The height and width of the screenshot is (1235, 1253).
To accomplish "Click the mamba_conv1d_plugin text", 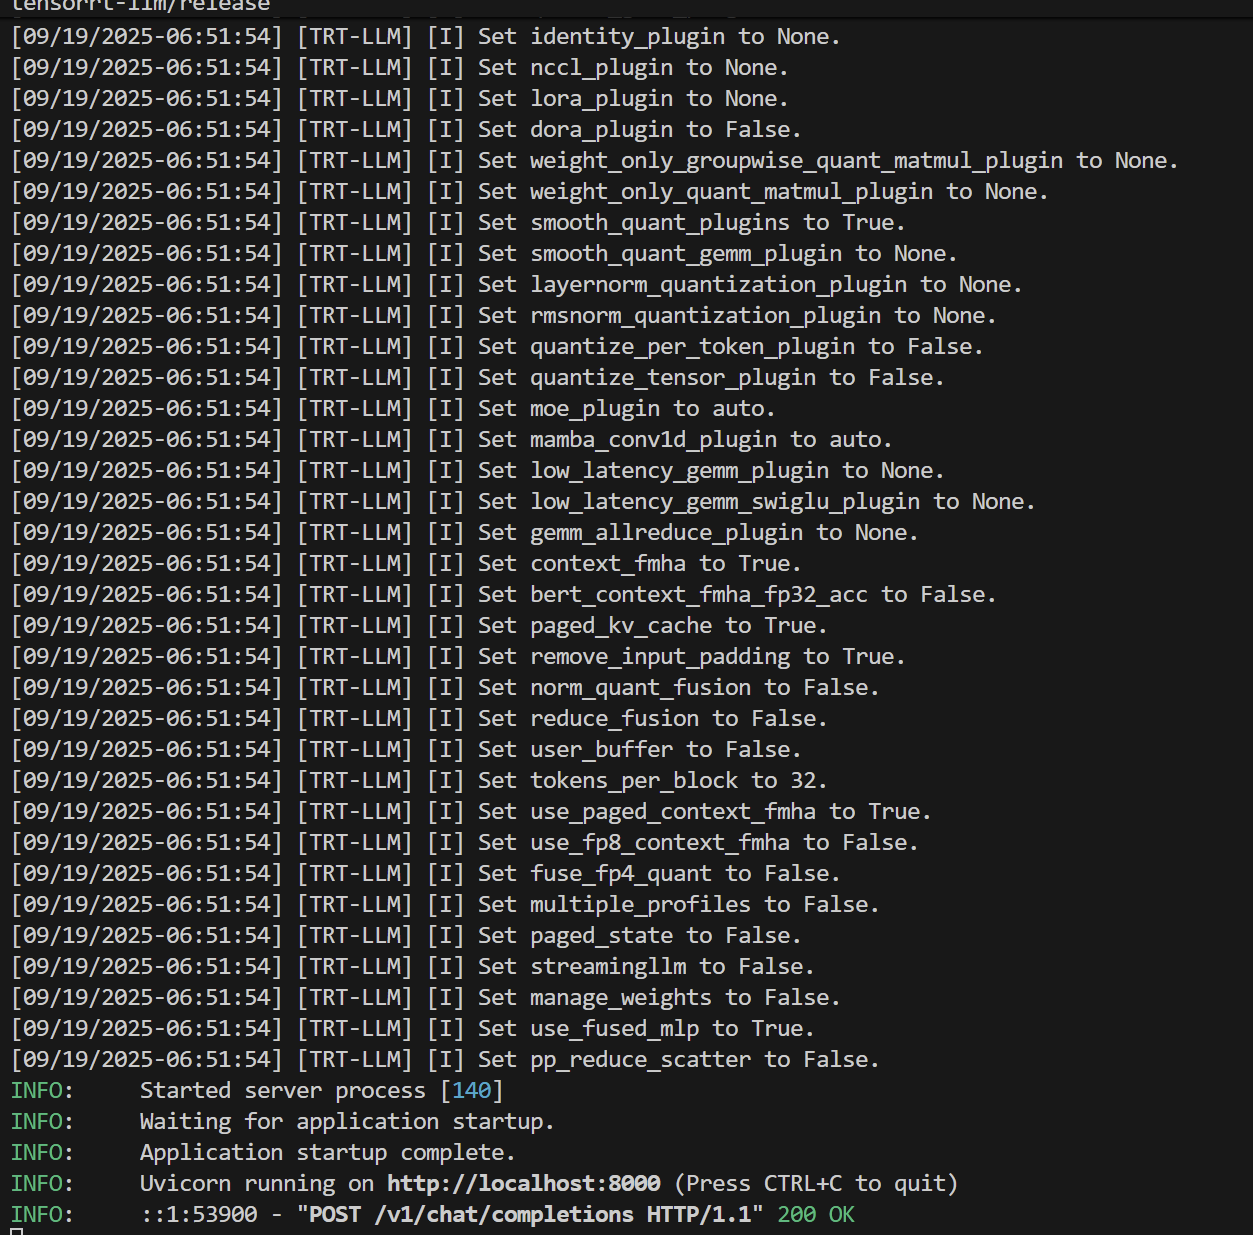I will pos(653,440).
